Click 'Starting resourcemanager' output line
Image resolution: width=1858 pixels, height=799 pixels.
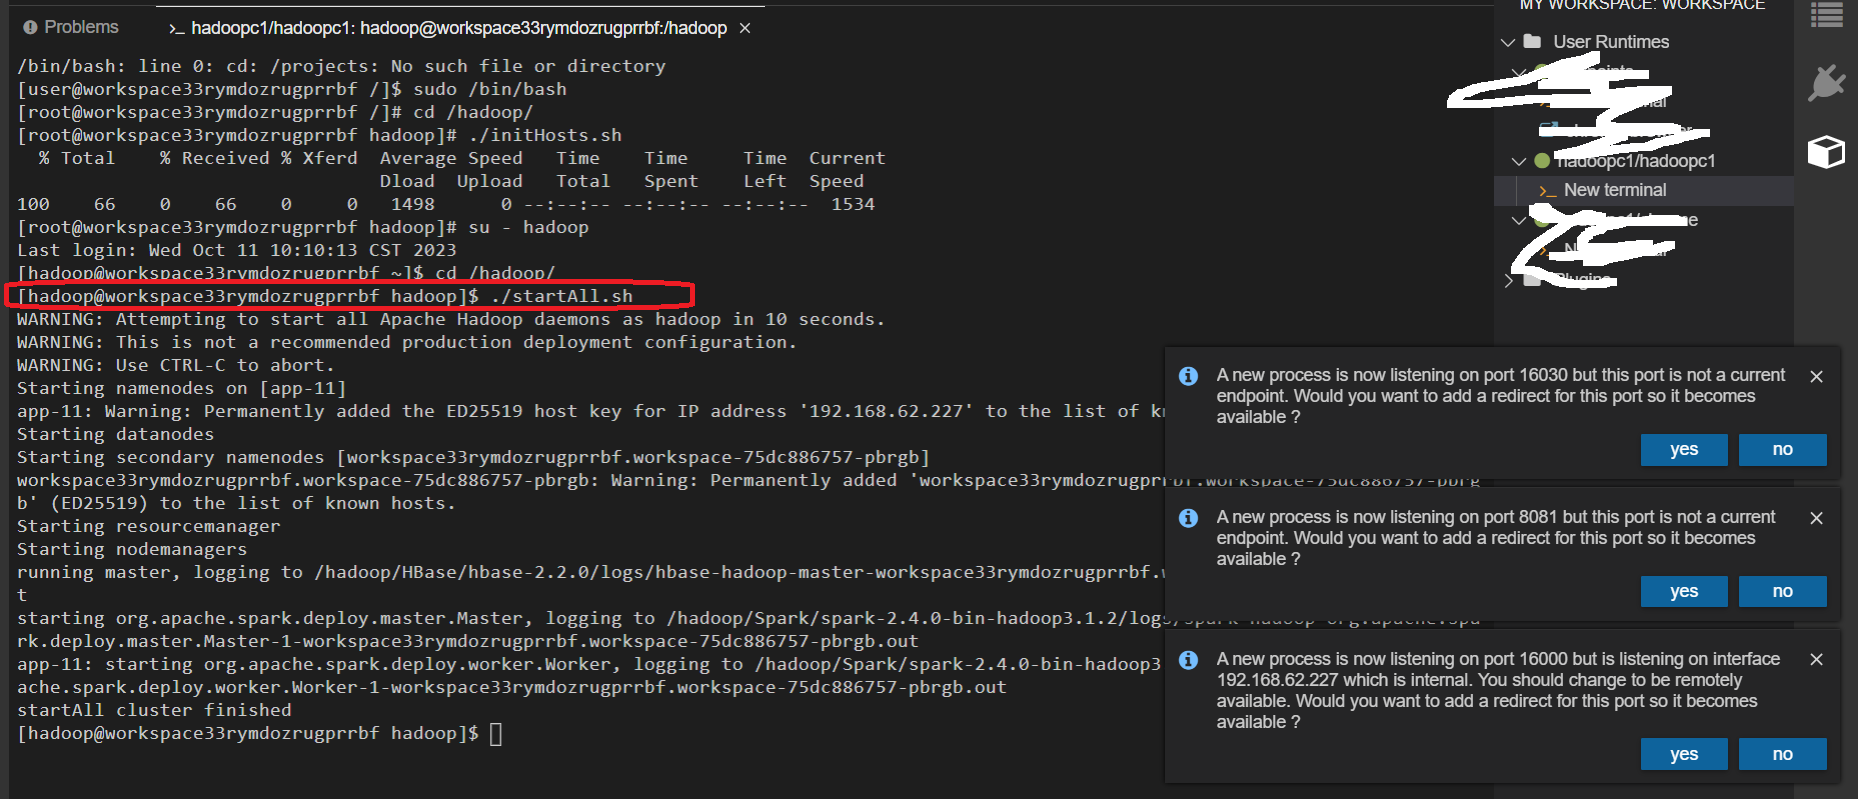pyautogui.click(x=149, y=526)
